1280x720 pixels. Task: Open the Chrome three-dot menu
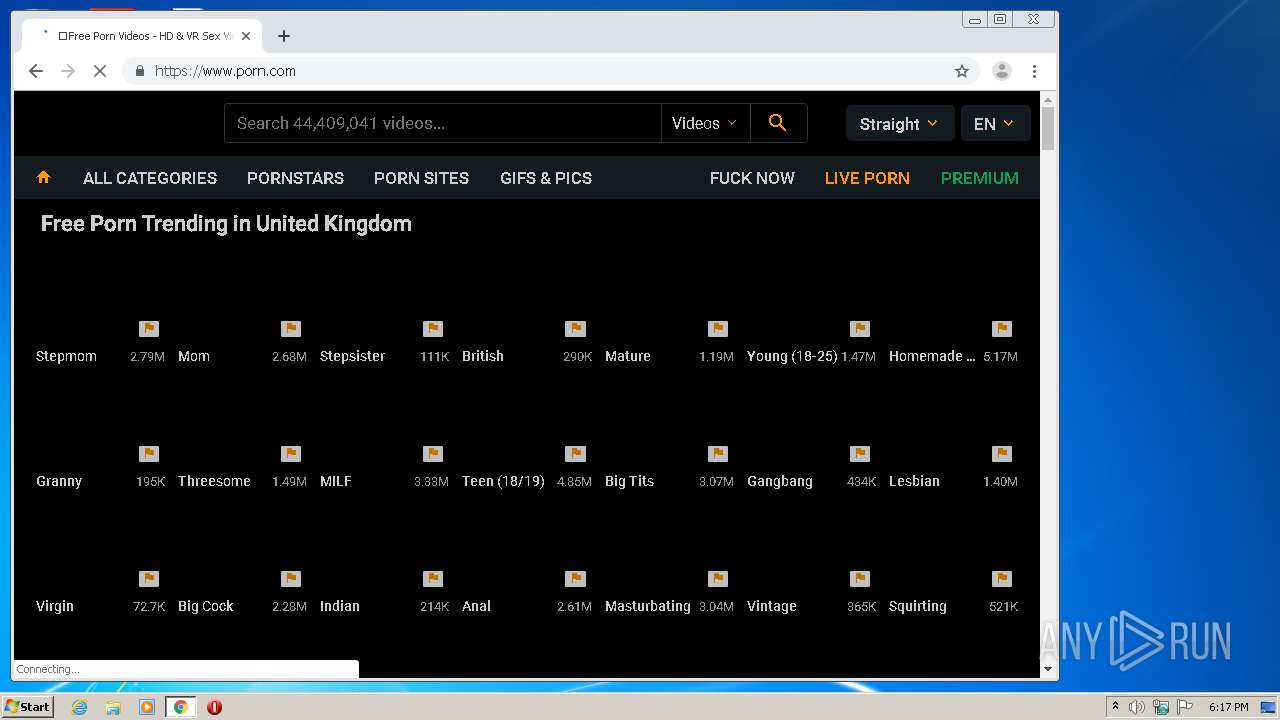[1034, 71]
